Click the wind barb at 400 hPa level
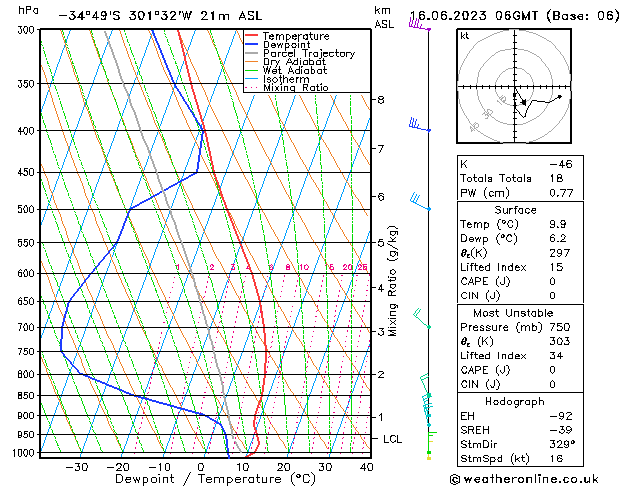The width and height of the screenshot is (629, 486). coord(418,126)
